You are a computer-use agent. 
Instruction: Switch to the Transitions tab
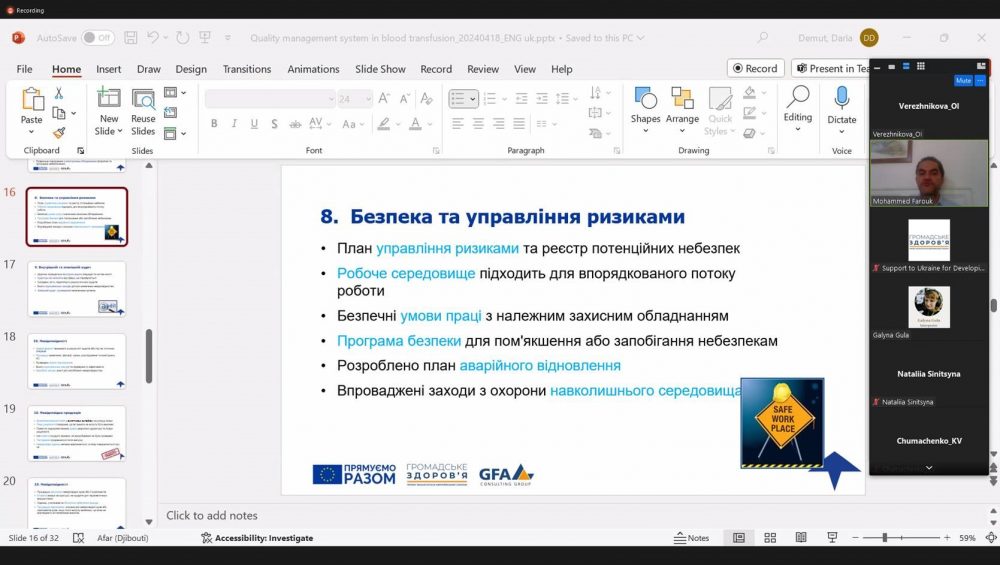pyautogui.click(x=247, y=69)
